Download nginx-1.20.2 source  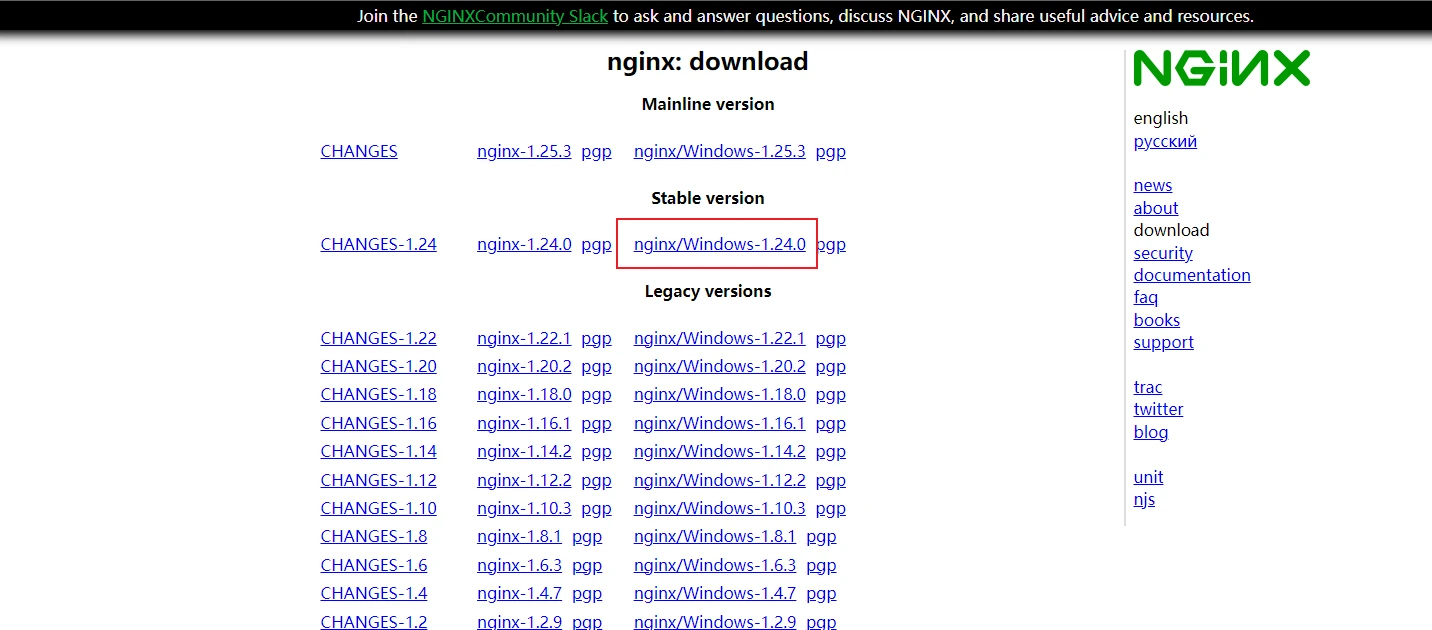[x=524, y=366]
